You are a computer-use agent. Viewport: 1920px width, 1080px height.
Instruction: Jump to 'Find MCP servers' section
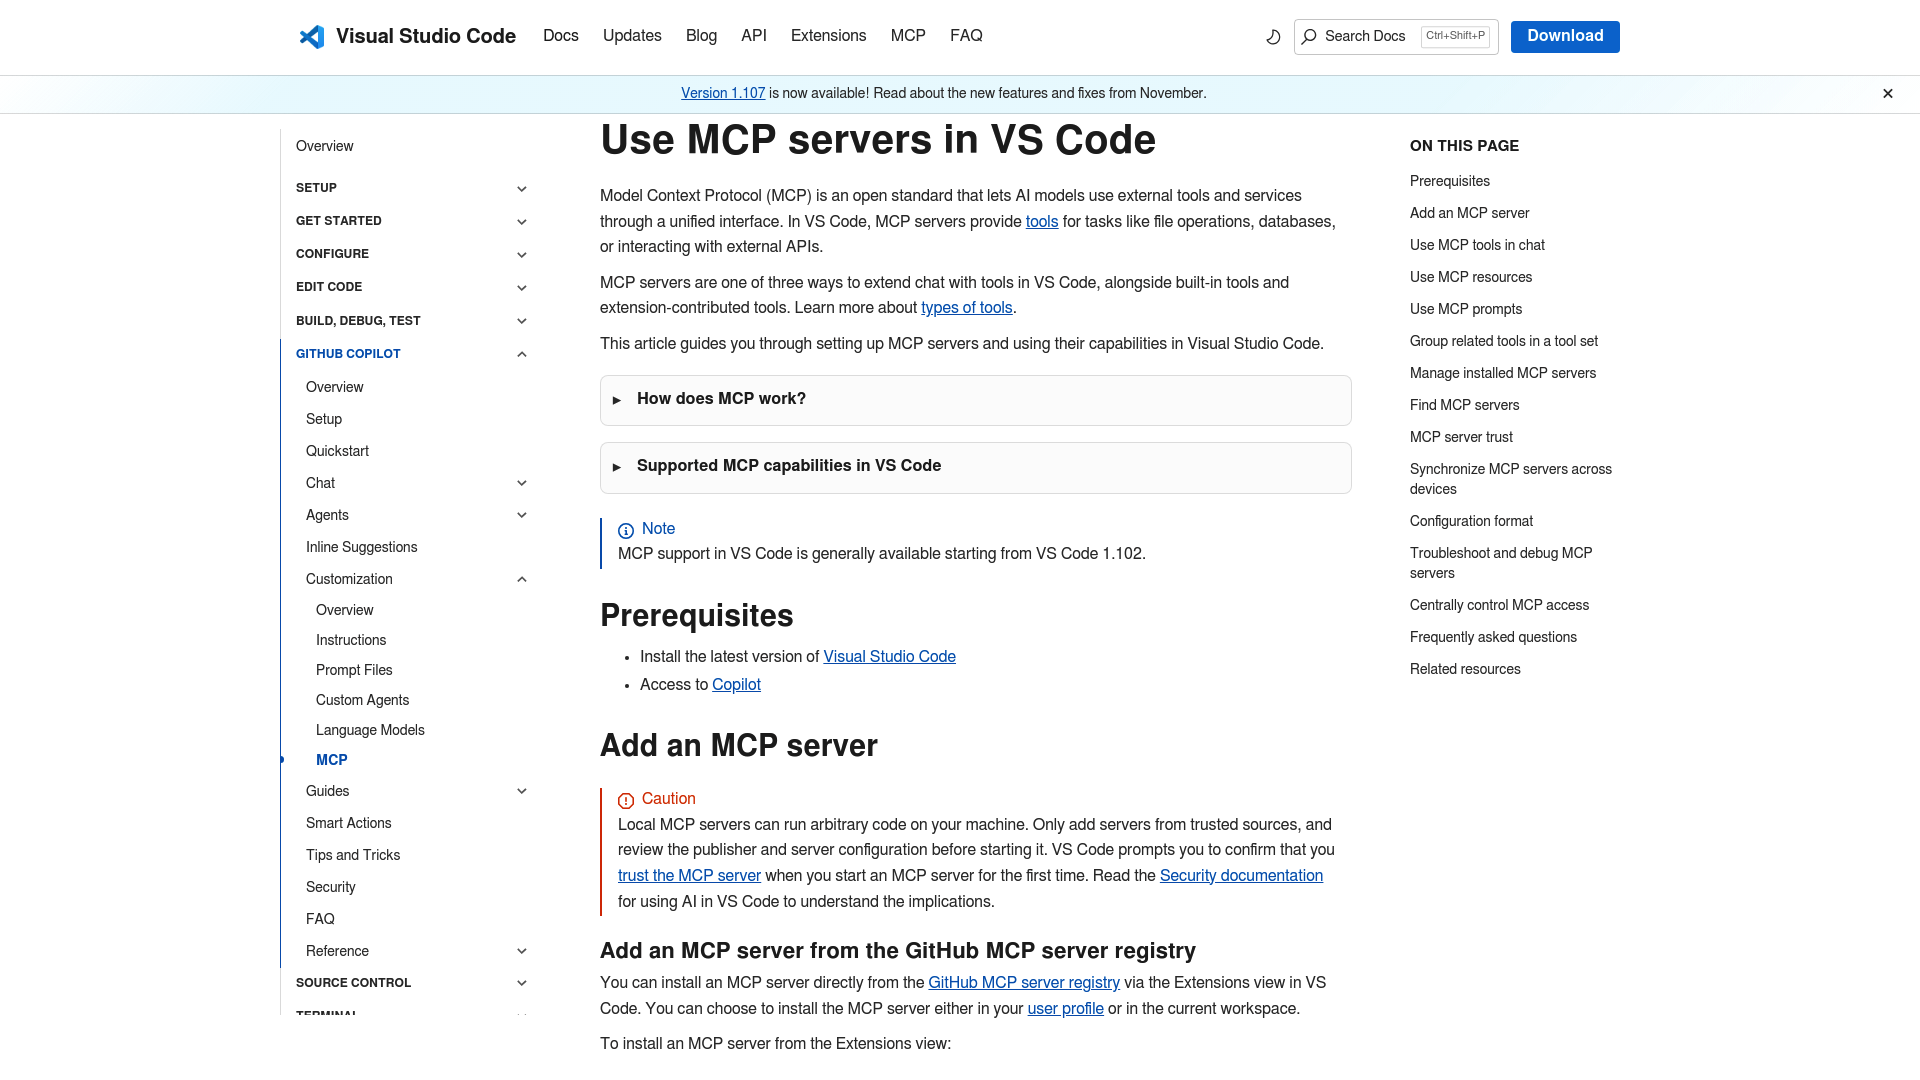point(1464,405)
